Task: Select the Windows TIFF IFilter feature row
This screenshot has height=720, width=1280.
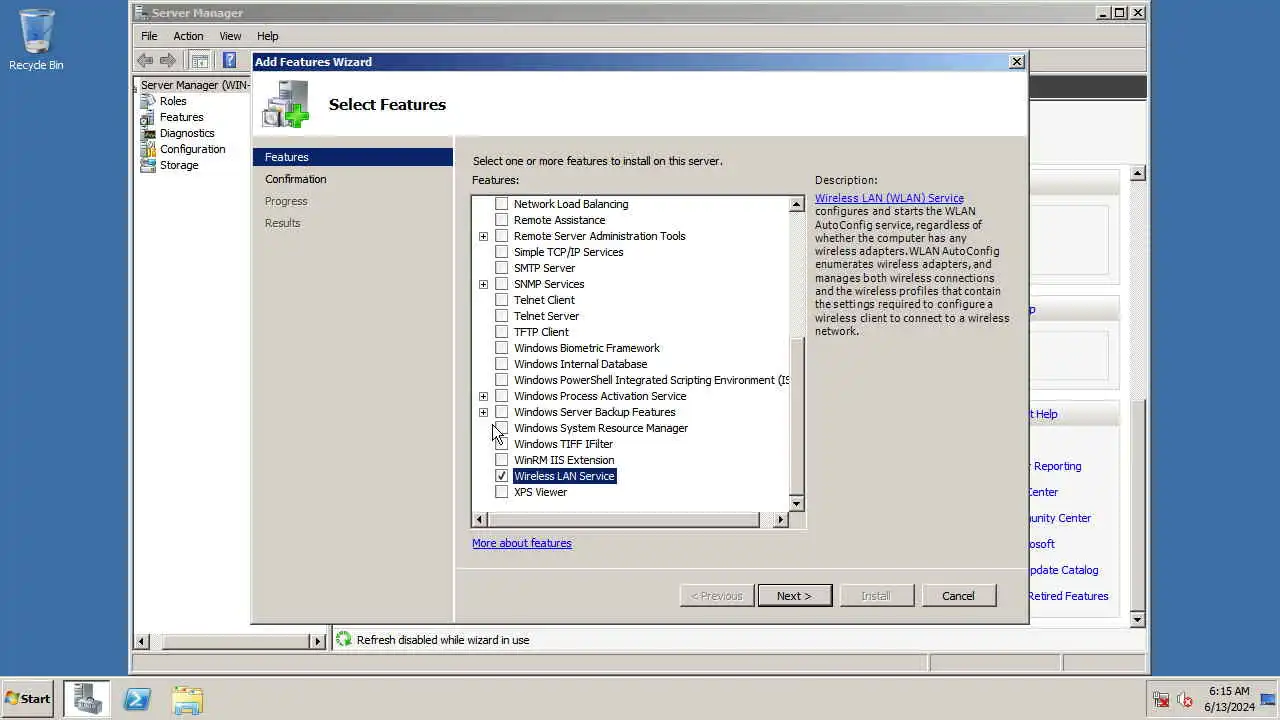Action: point(563,444)
